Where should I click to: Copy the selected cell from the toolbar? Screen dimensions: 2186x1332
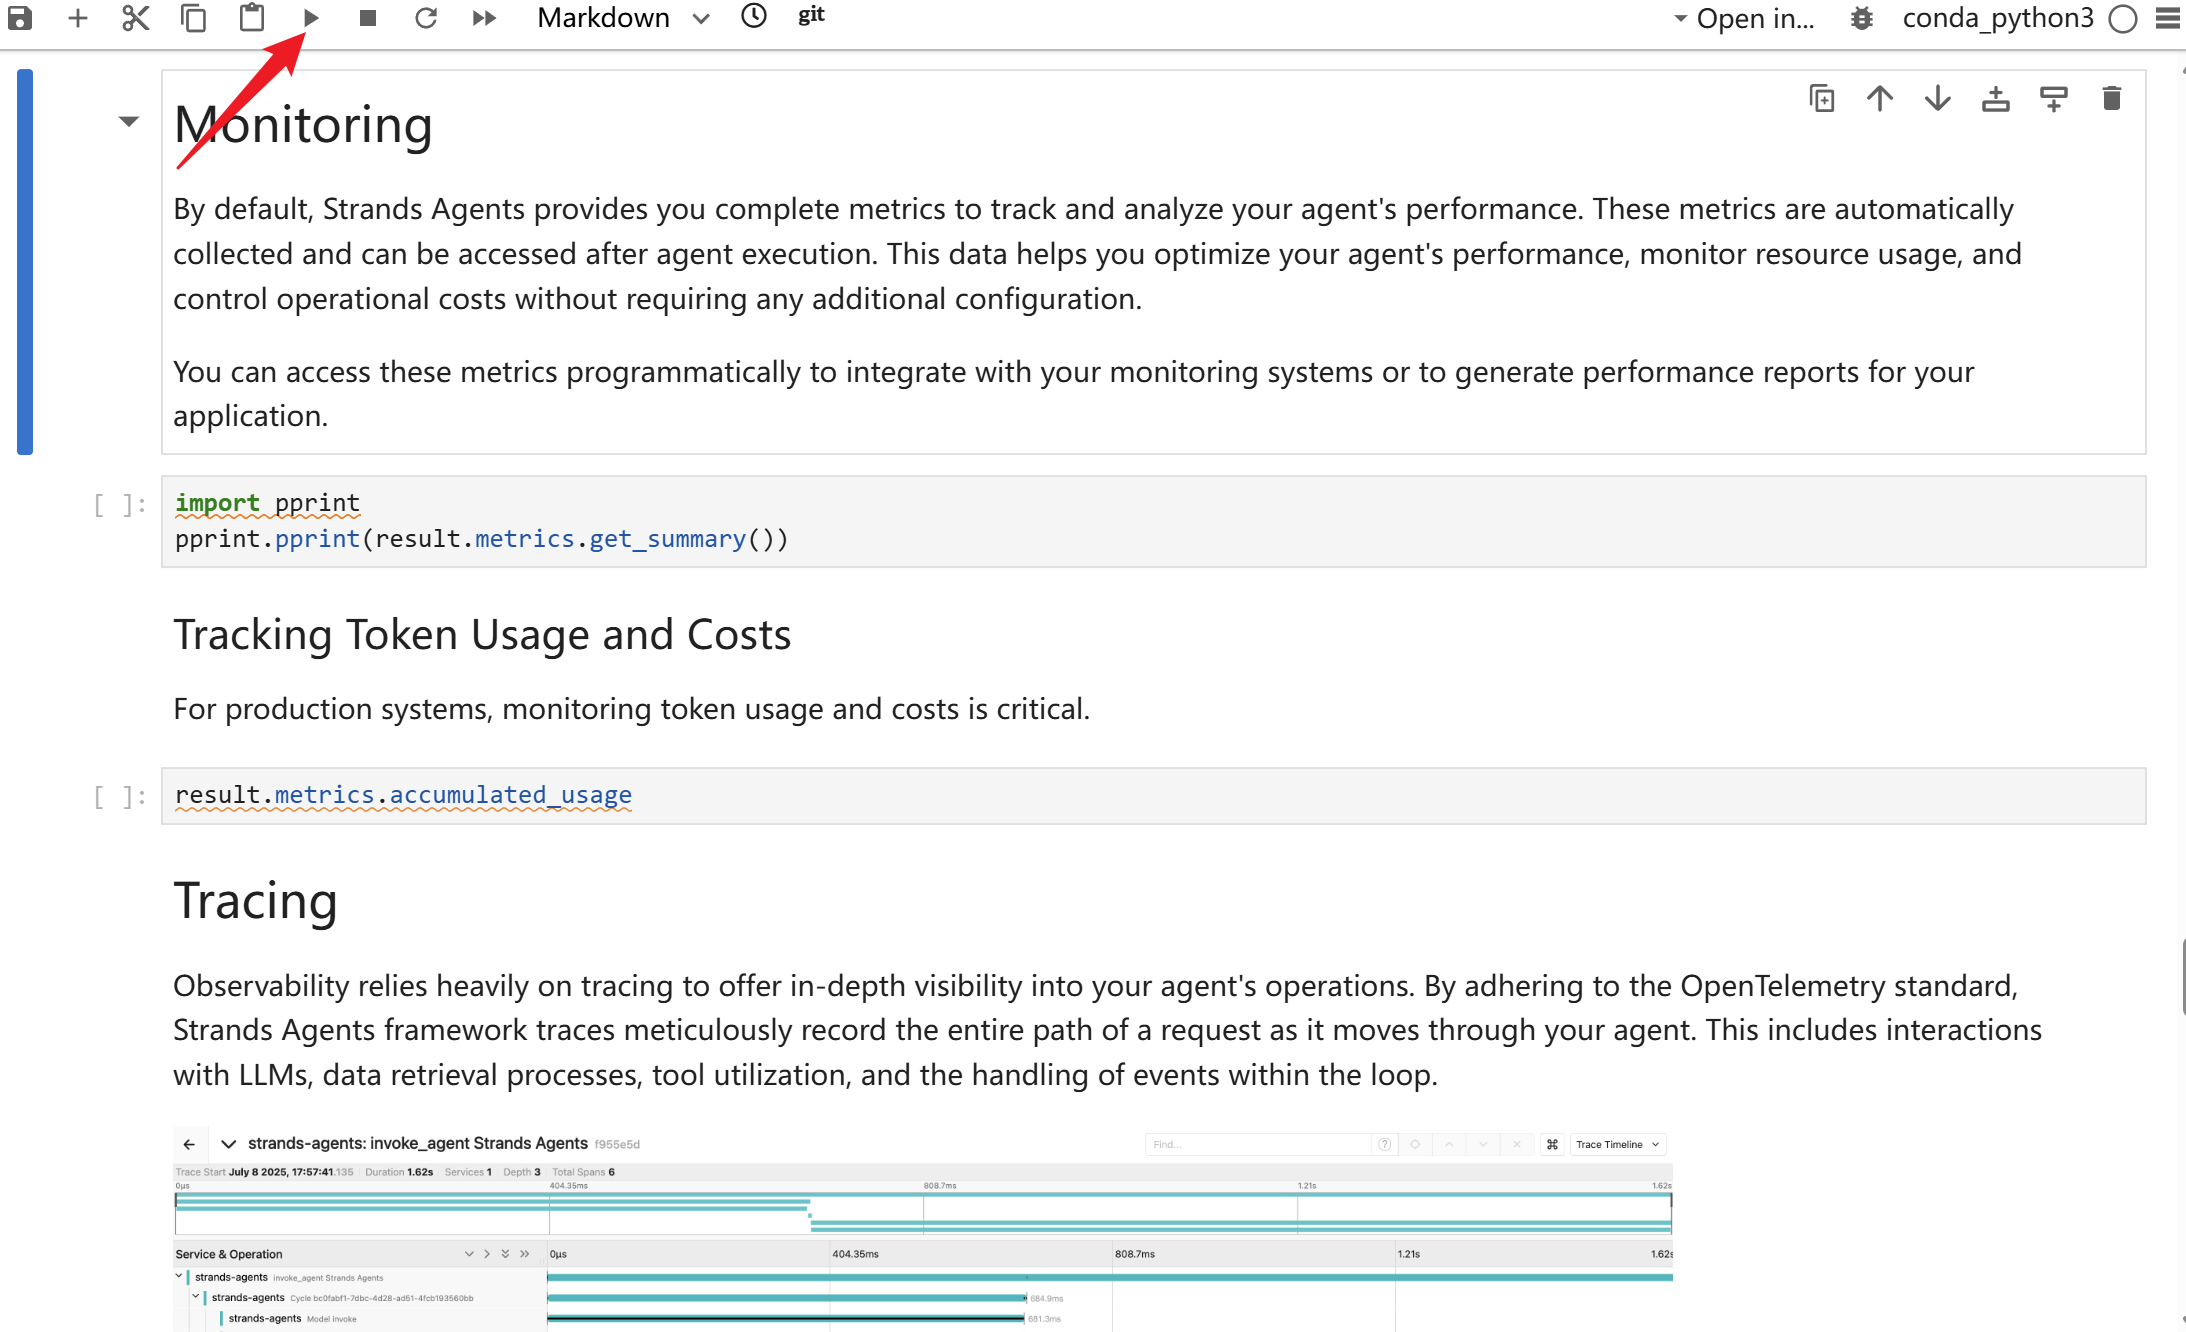[x=193, y=18]
